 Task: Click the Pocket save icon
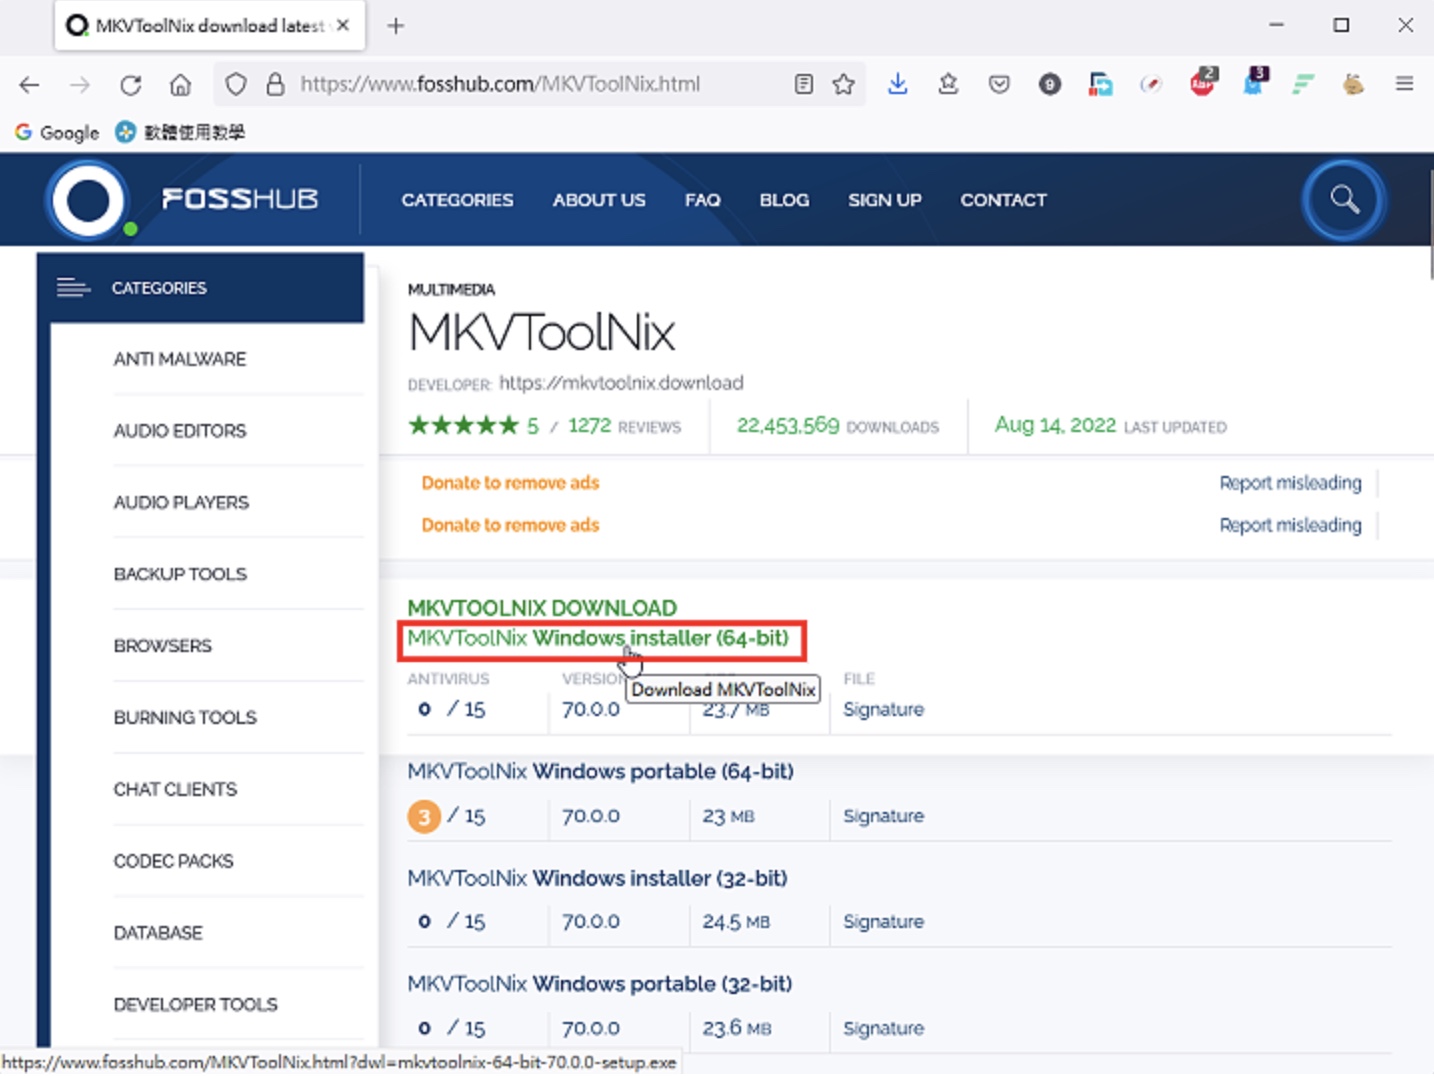coord(999,85)
